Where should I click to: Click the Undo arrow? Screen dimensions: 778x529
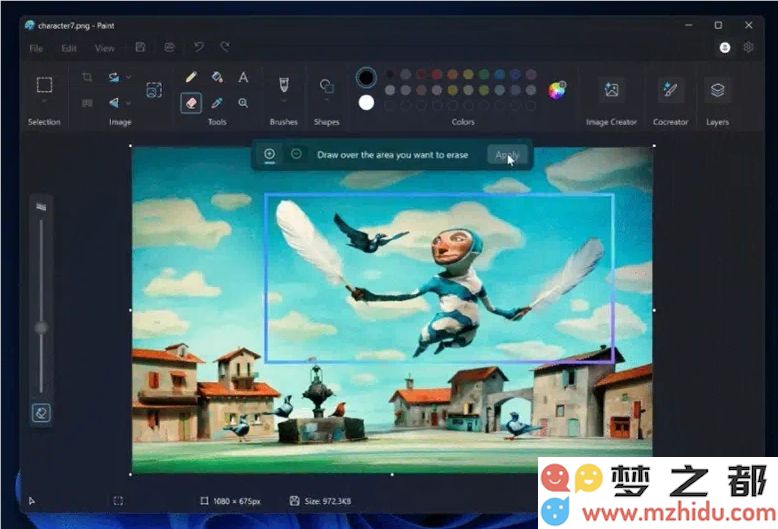198,47
